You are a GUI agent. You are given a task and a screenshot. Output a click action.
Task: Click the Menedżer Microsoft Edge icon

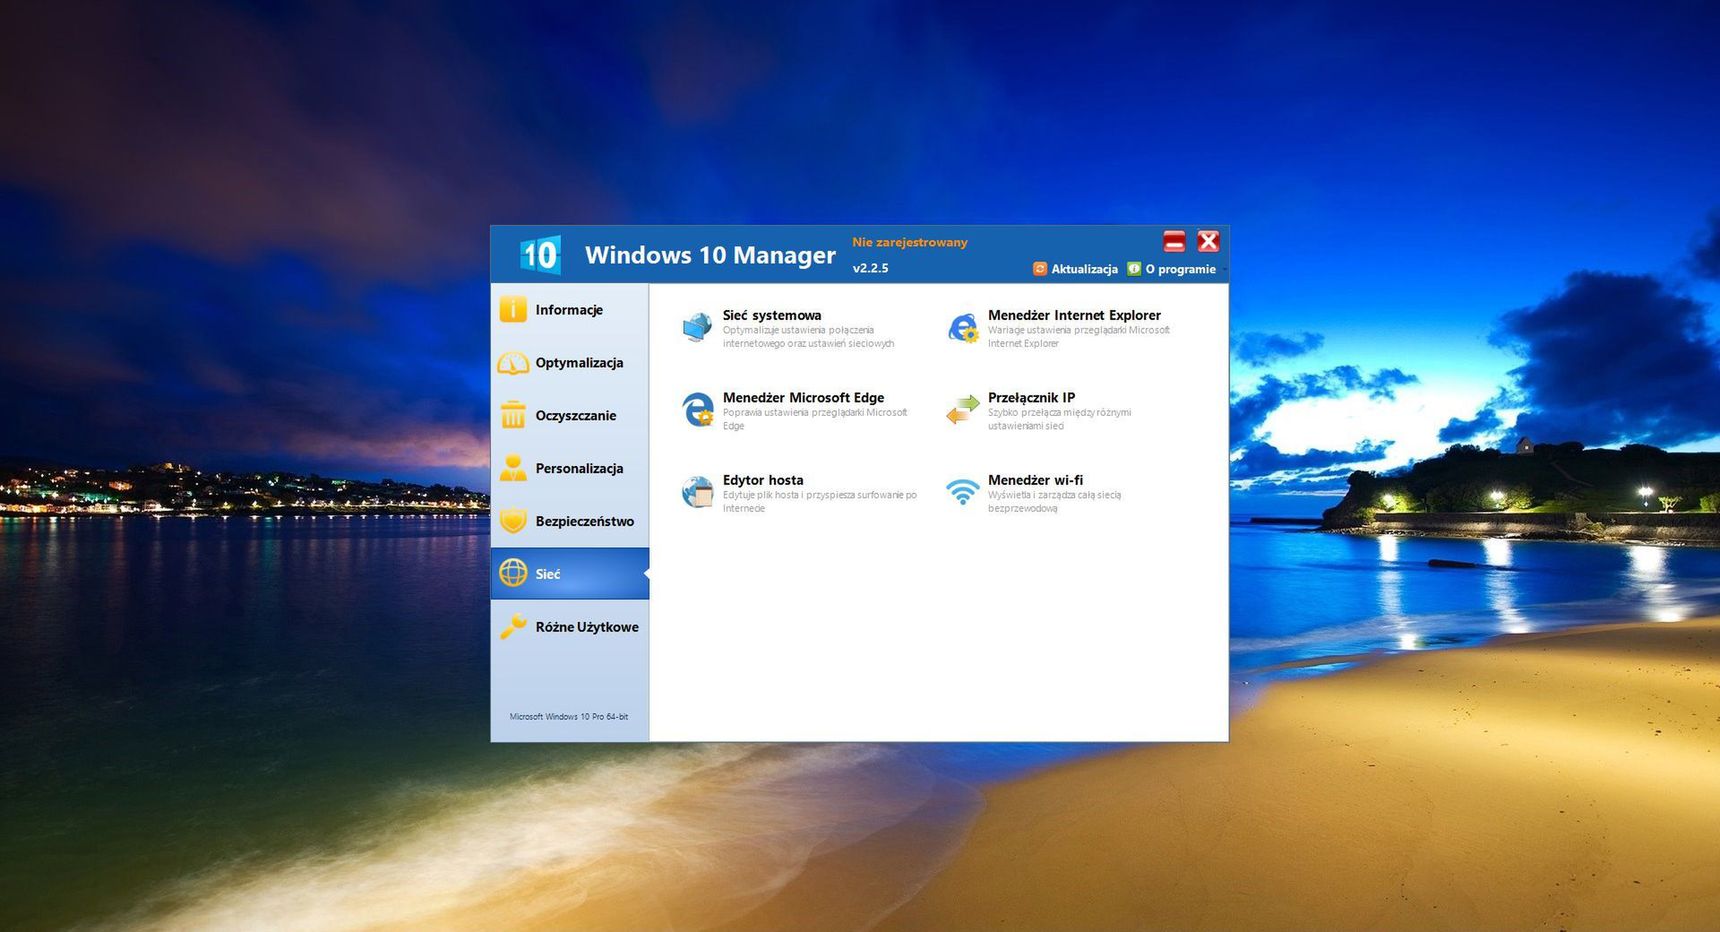[697, 410]
